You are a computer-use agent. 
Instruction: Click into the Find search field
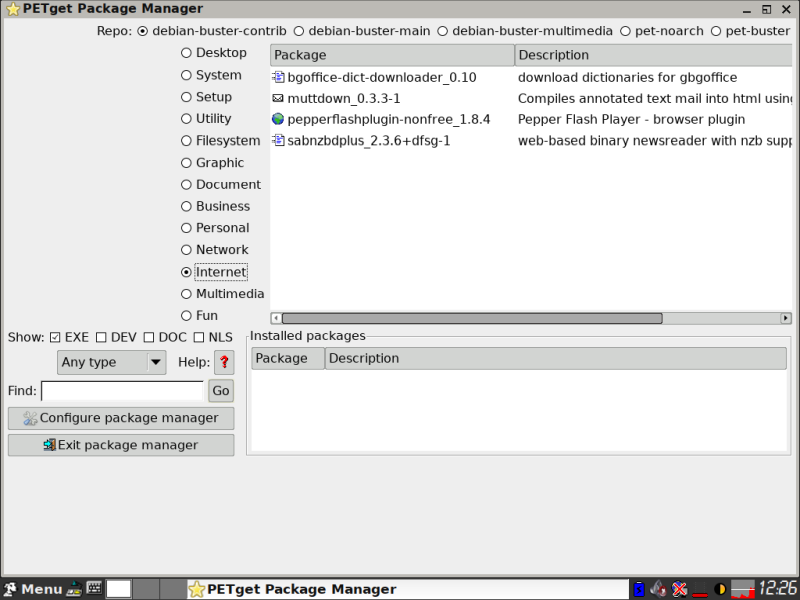[x=122, y=391]
